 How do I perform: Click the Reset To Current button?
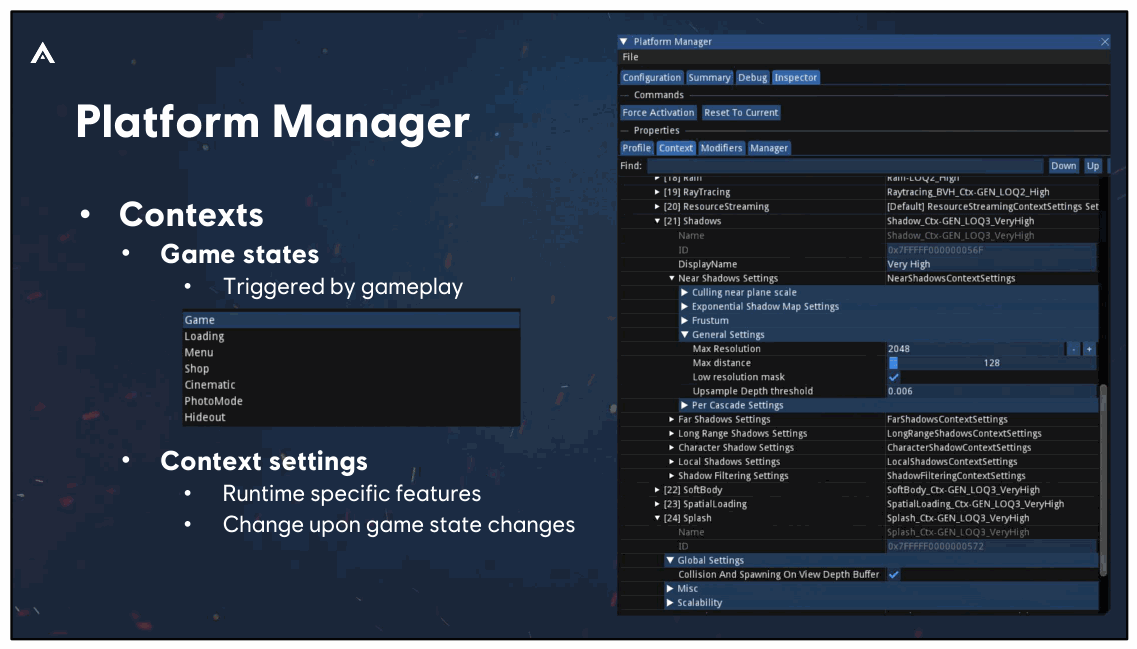click(x=741, y=112)
